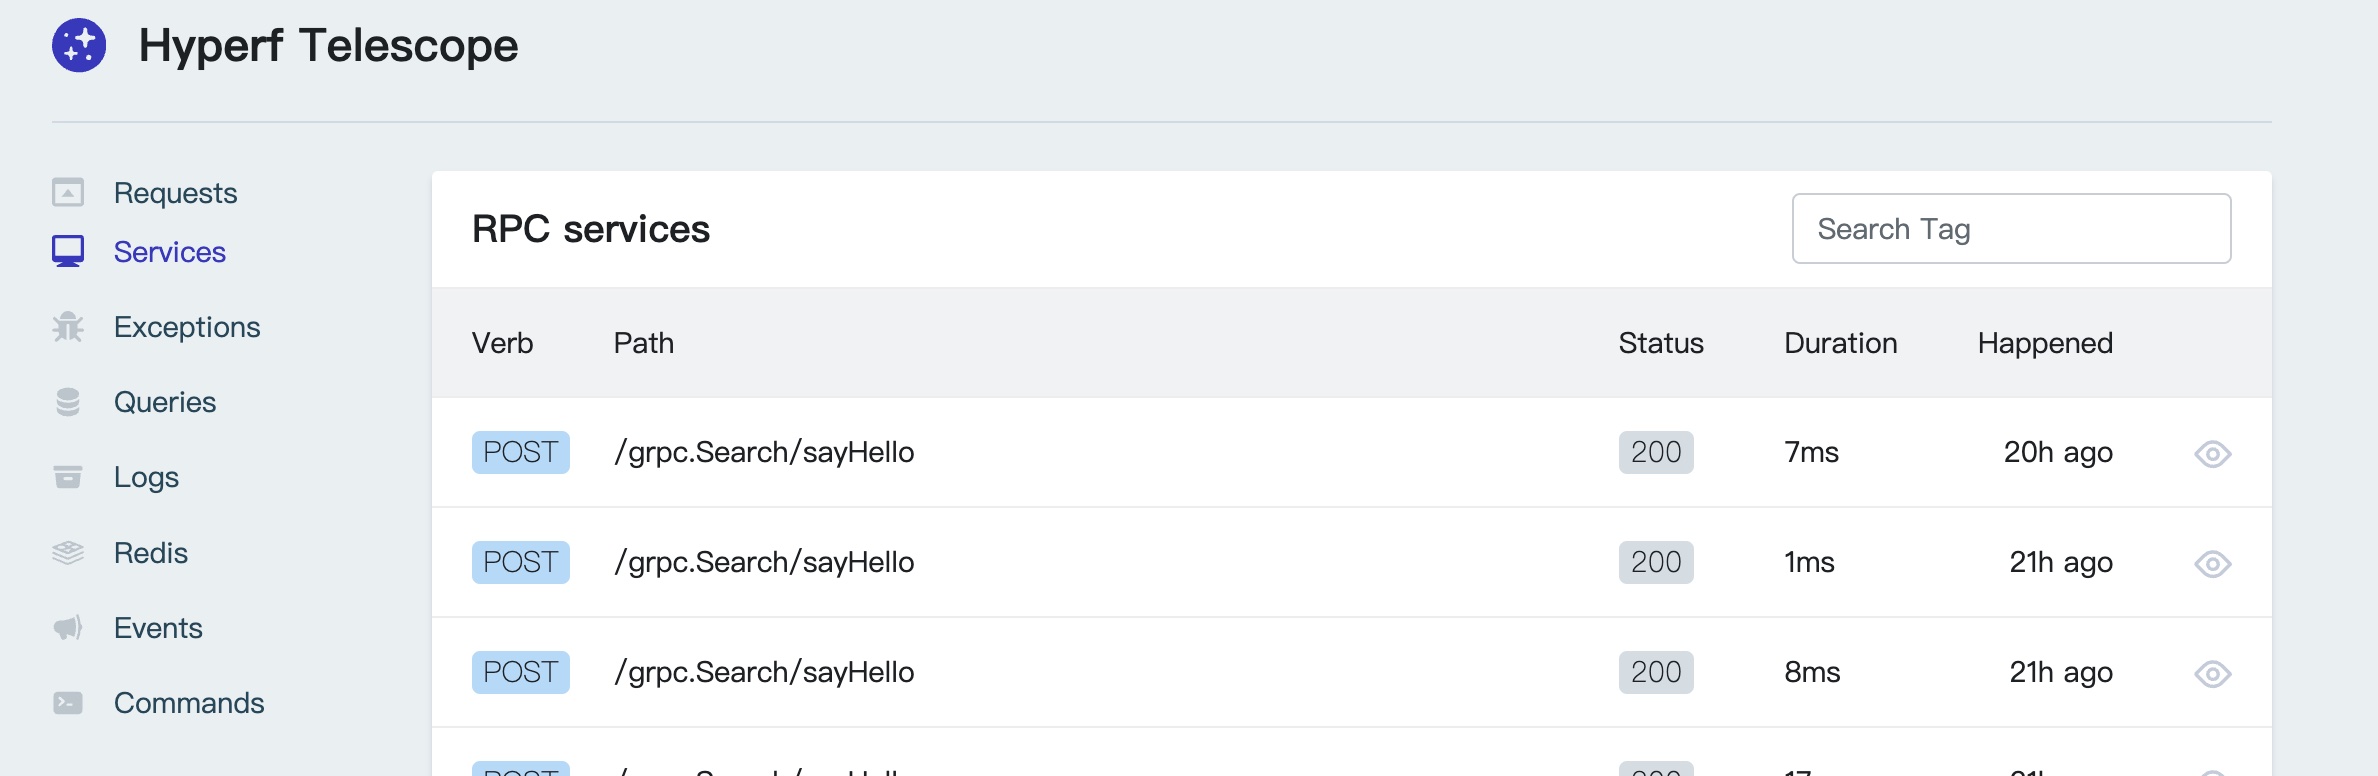Select Services in the sidebar
The height and width of the screenshot is (776, 2378).
click(170, 252)
